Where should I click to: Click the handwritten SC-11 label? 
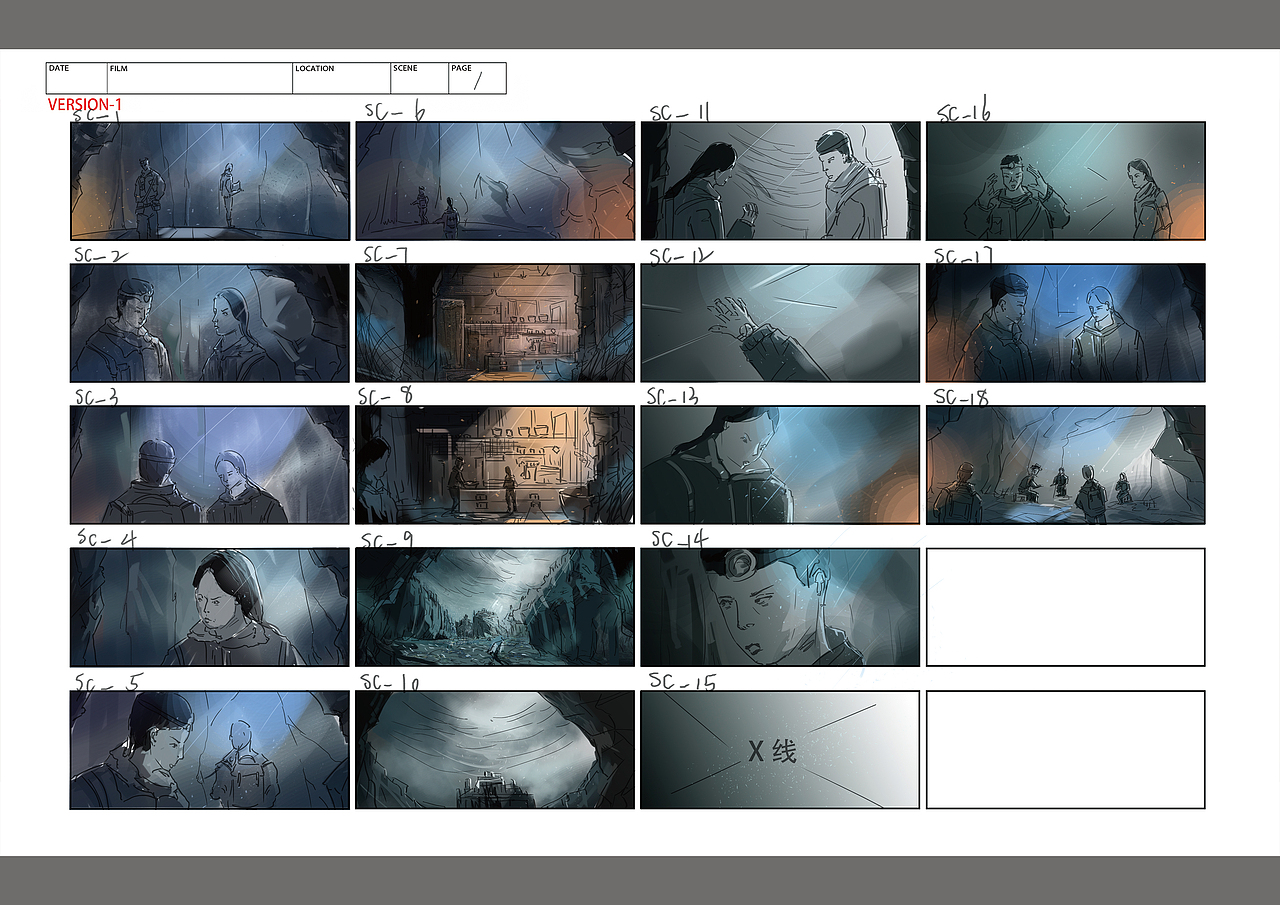[x=680, y=113]
